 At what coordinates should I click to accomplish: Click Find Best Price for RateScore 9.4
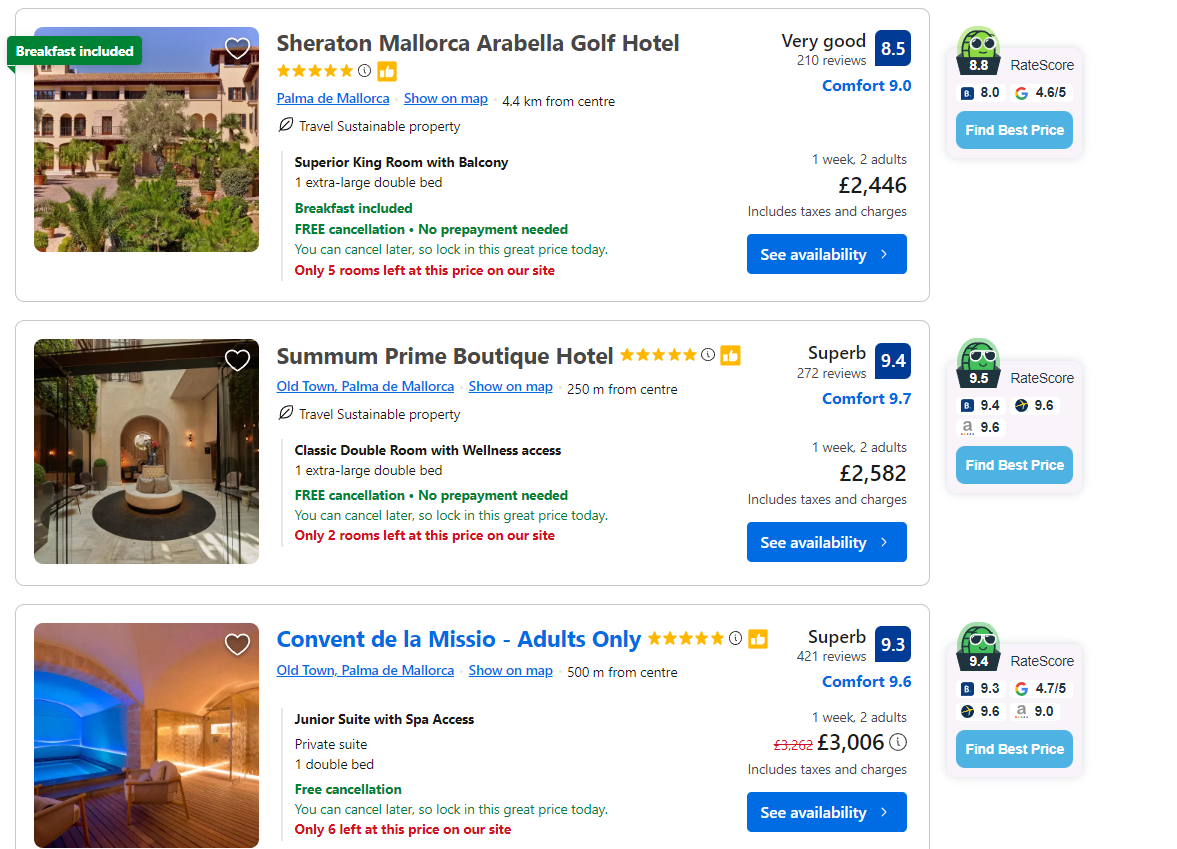(1014, 749)
